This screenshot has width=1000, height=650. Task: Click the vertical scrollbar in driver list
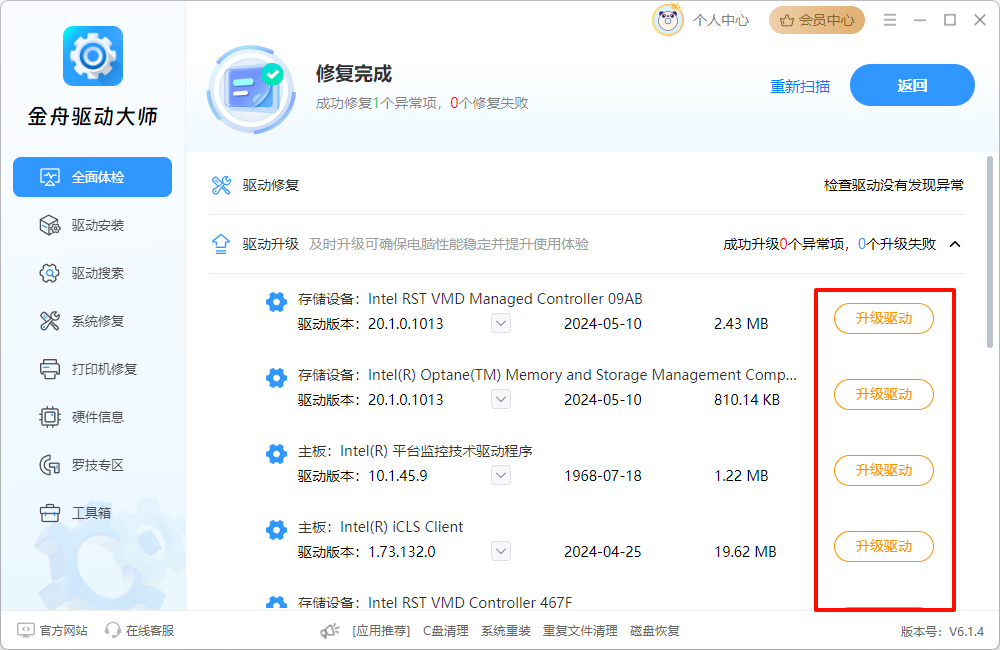(x=990, y=250)
